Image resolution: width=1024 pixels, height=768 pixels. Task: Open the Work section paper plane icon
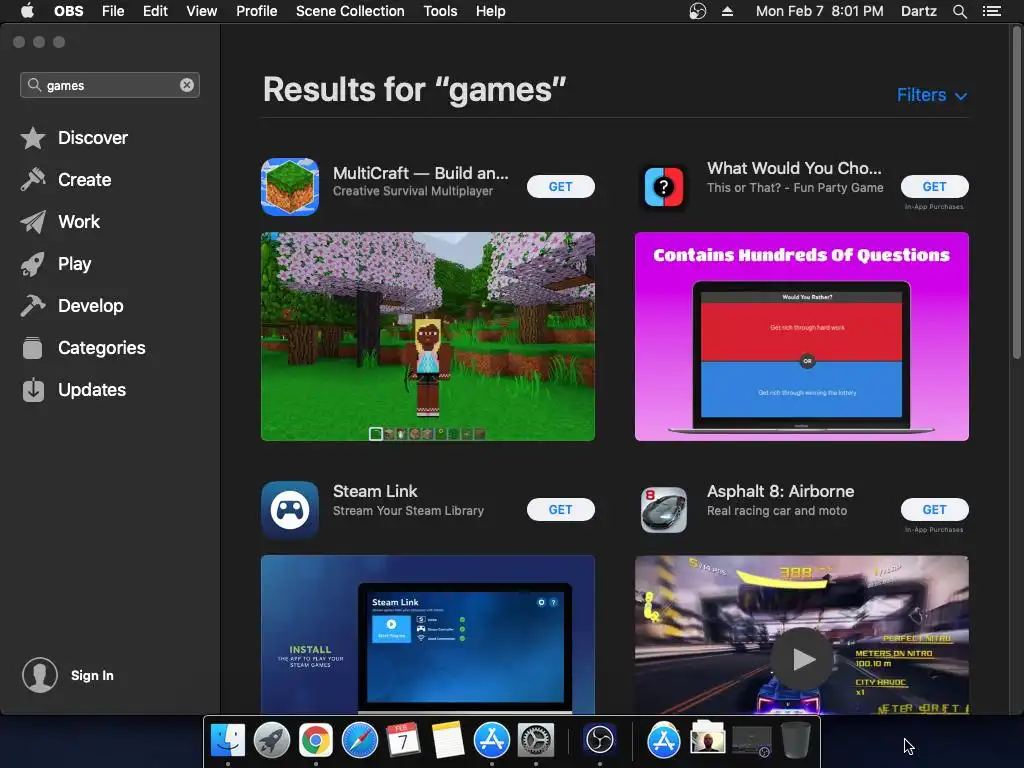pyautogui.click(x=33, y=222)
